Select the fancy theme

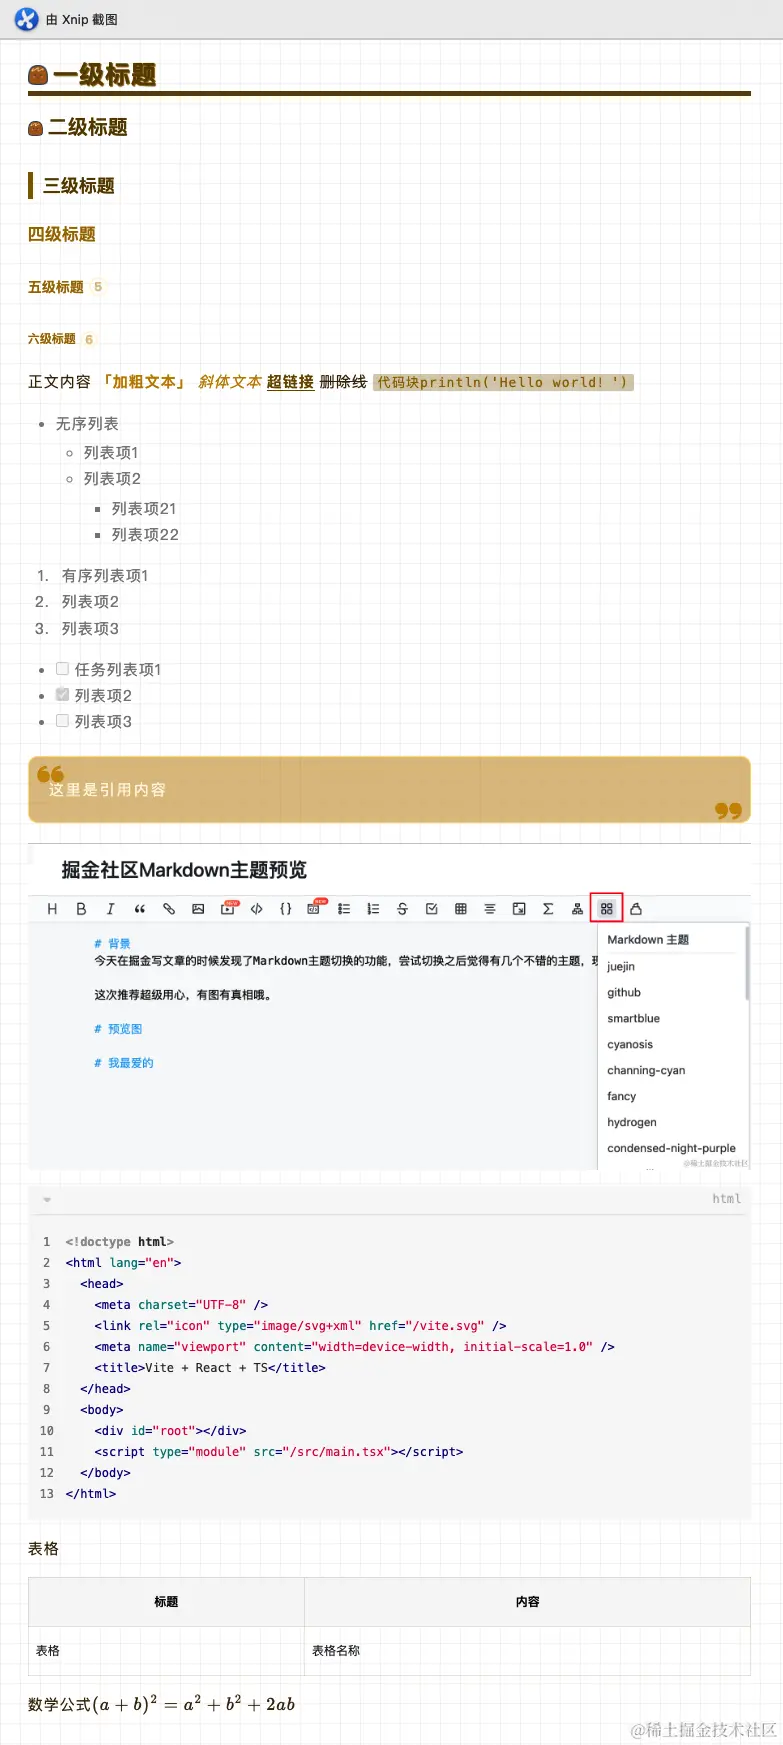click(x=622, y=1096)
